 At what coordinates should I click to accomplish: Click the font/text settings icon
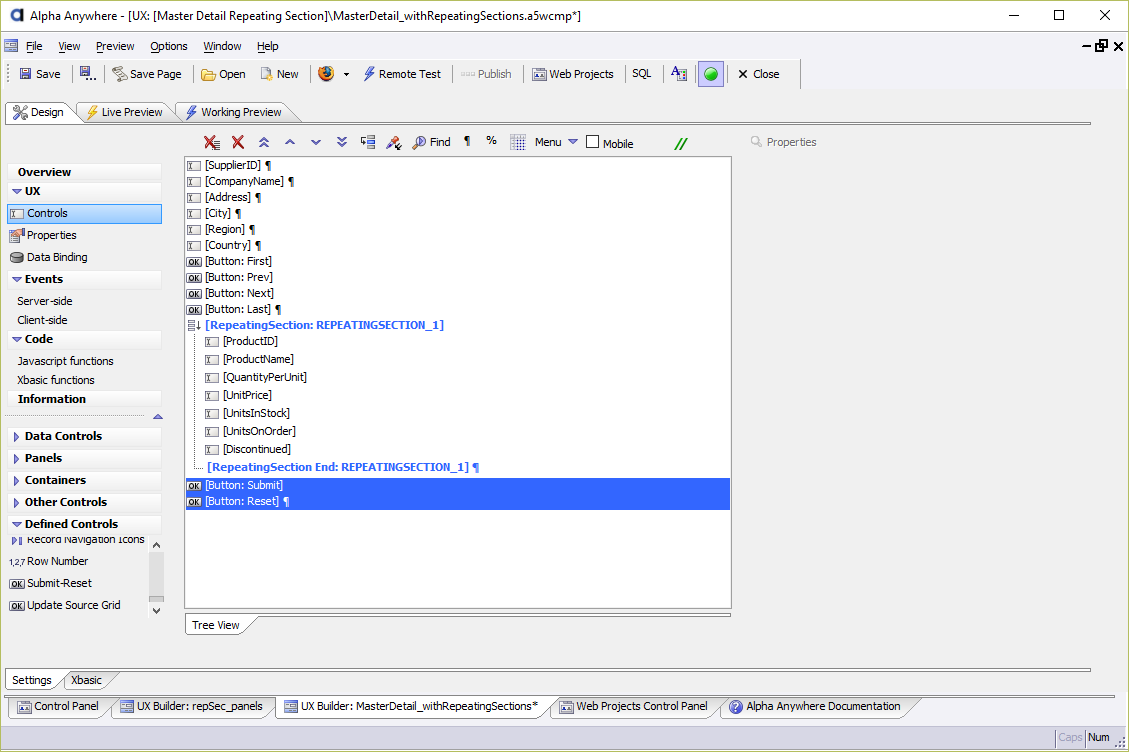(679, 73)
